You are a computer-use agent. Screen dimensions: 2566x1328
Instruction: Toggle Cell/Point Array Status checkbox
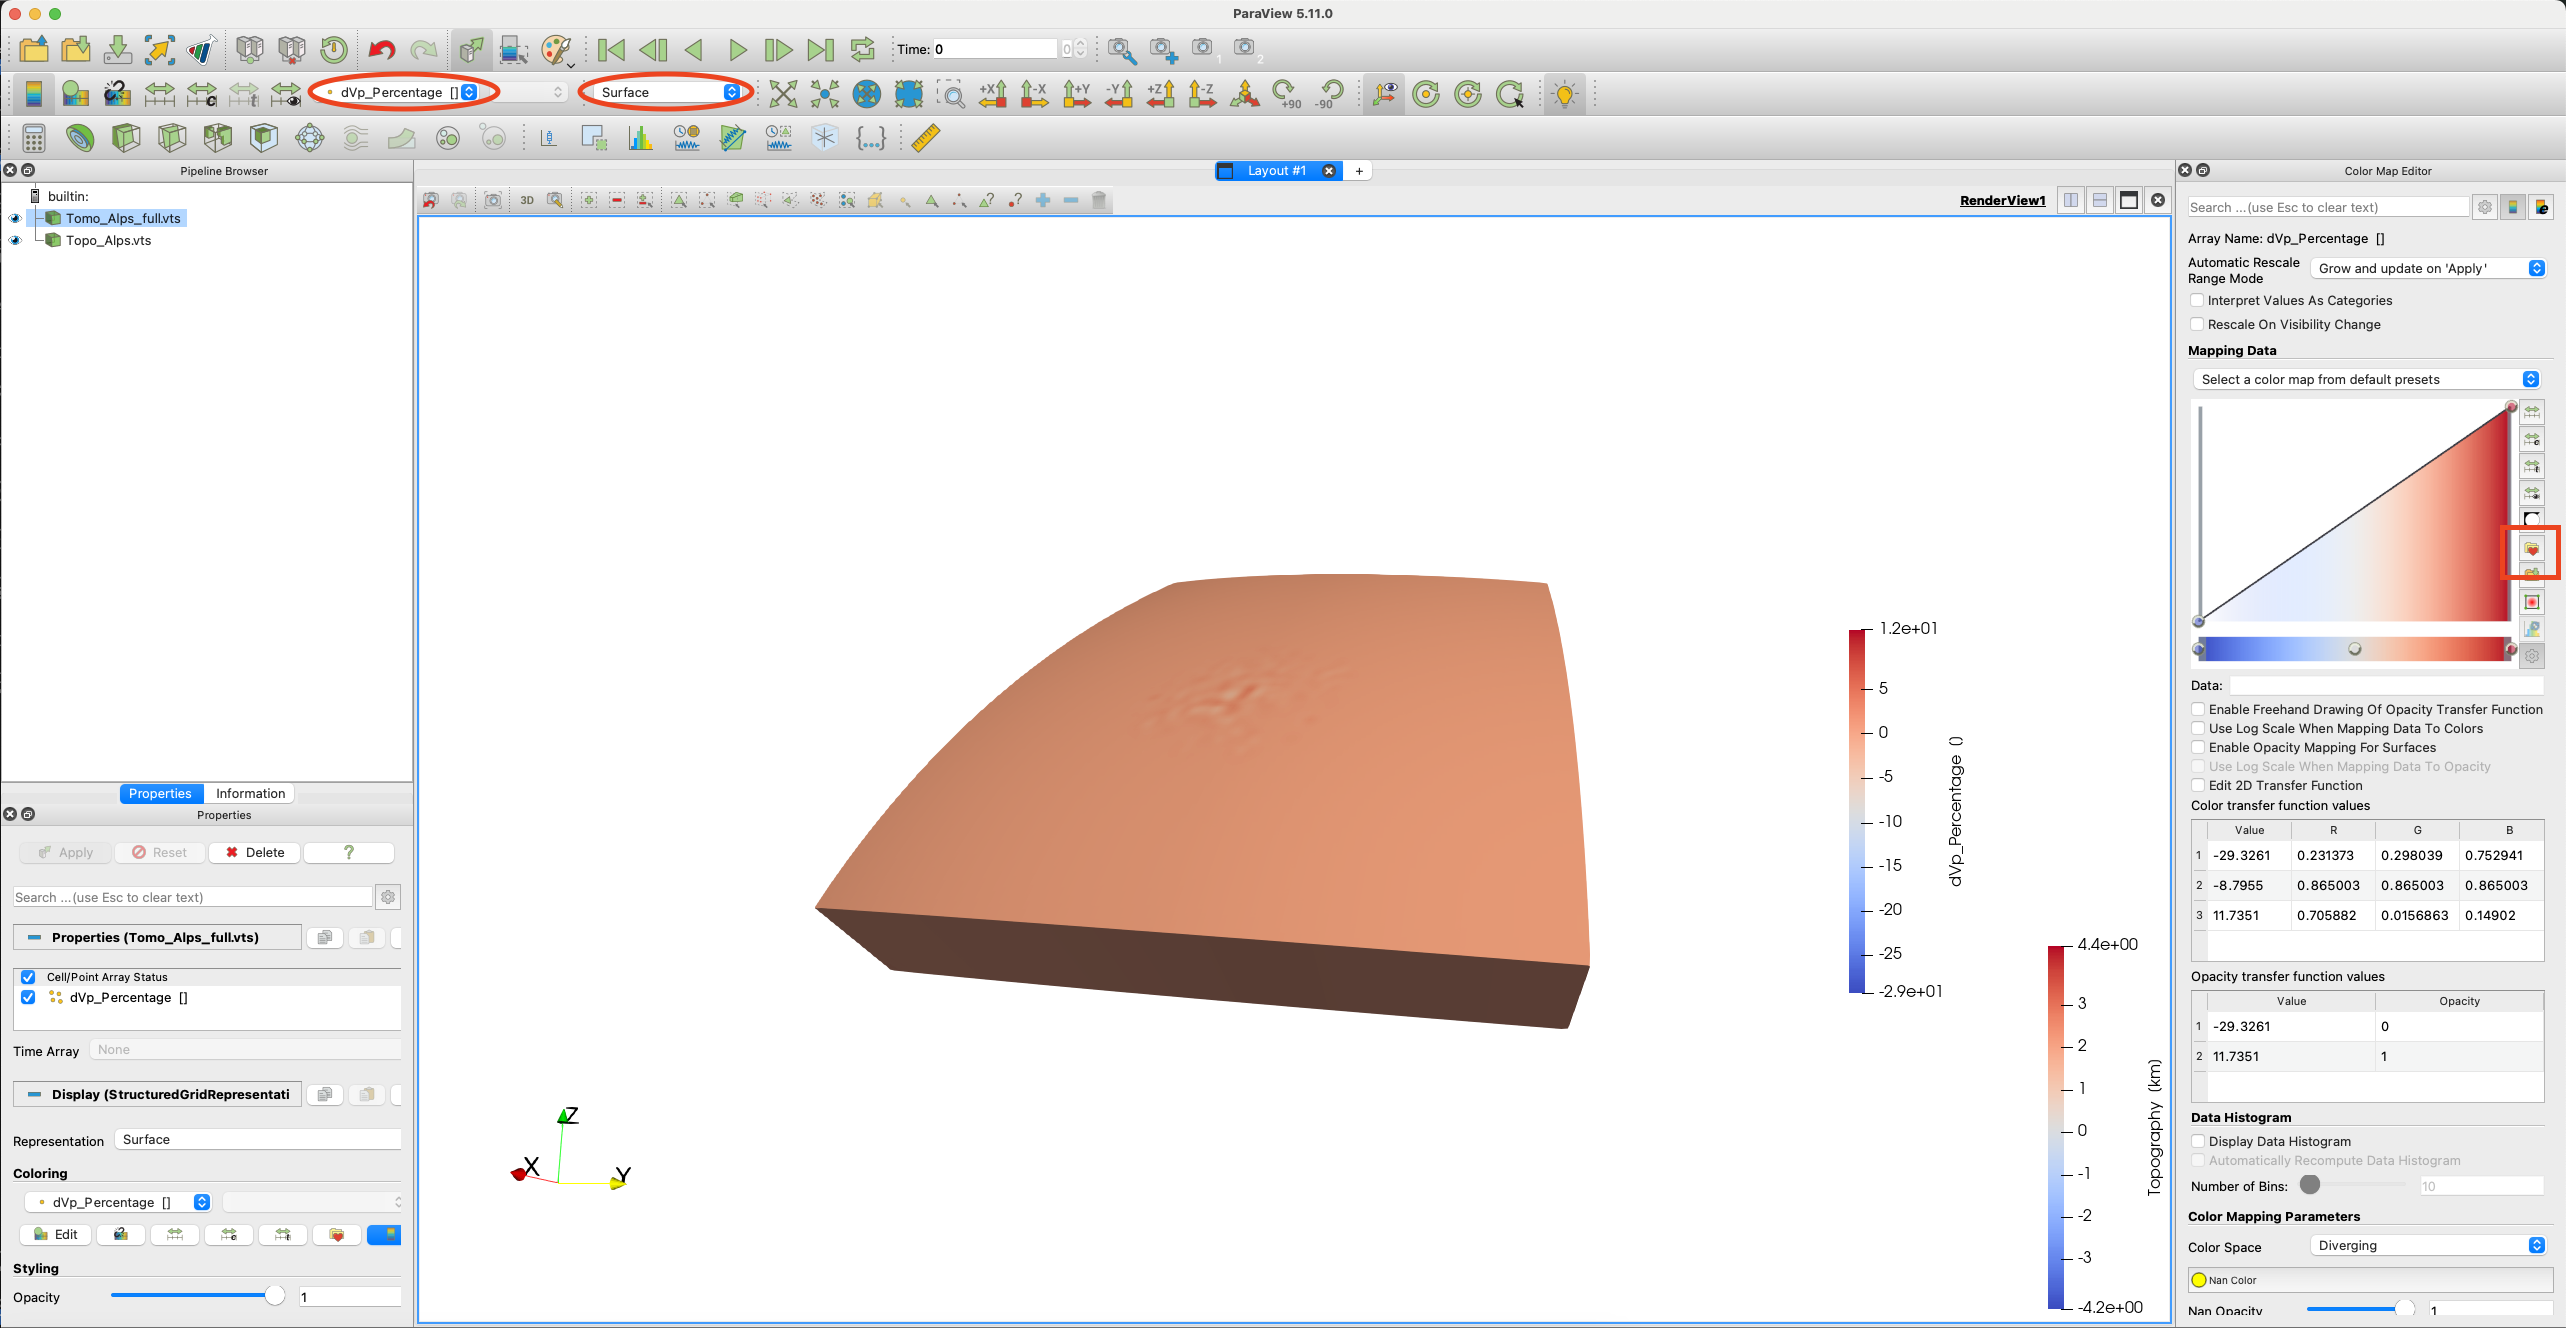point(28,977)
